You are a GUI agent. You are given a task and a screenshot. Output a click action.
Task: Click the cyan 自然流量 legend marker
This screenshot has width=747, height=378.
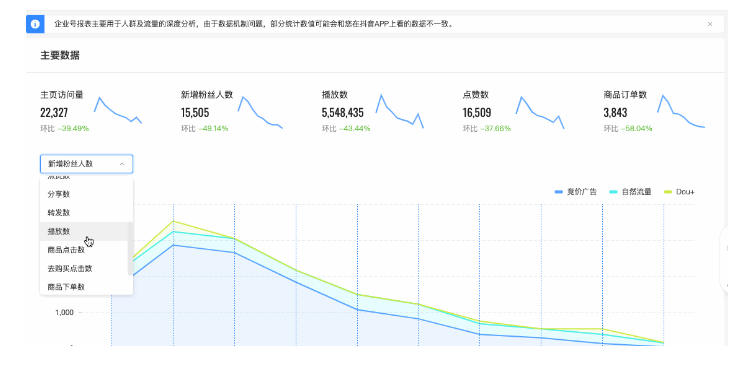pyautogui.click(x=614, y=192)
